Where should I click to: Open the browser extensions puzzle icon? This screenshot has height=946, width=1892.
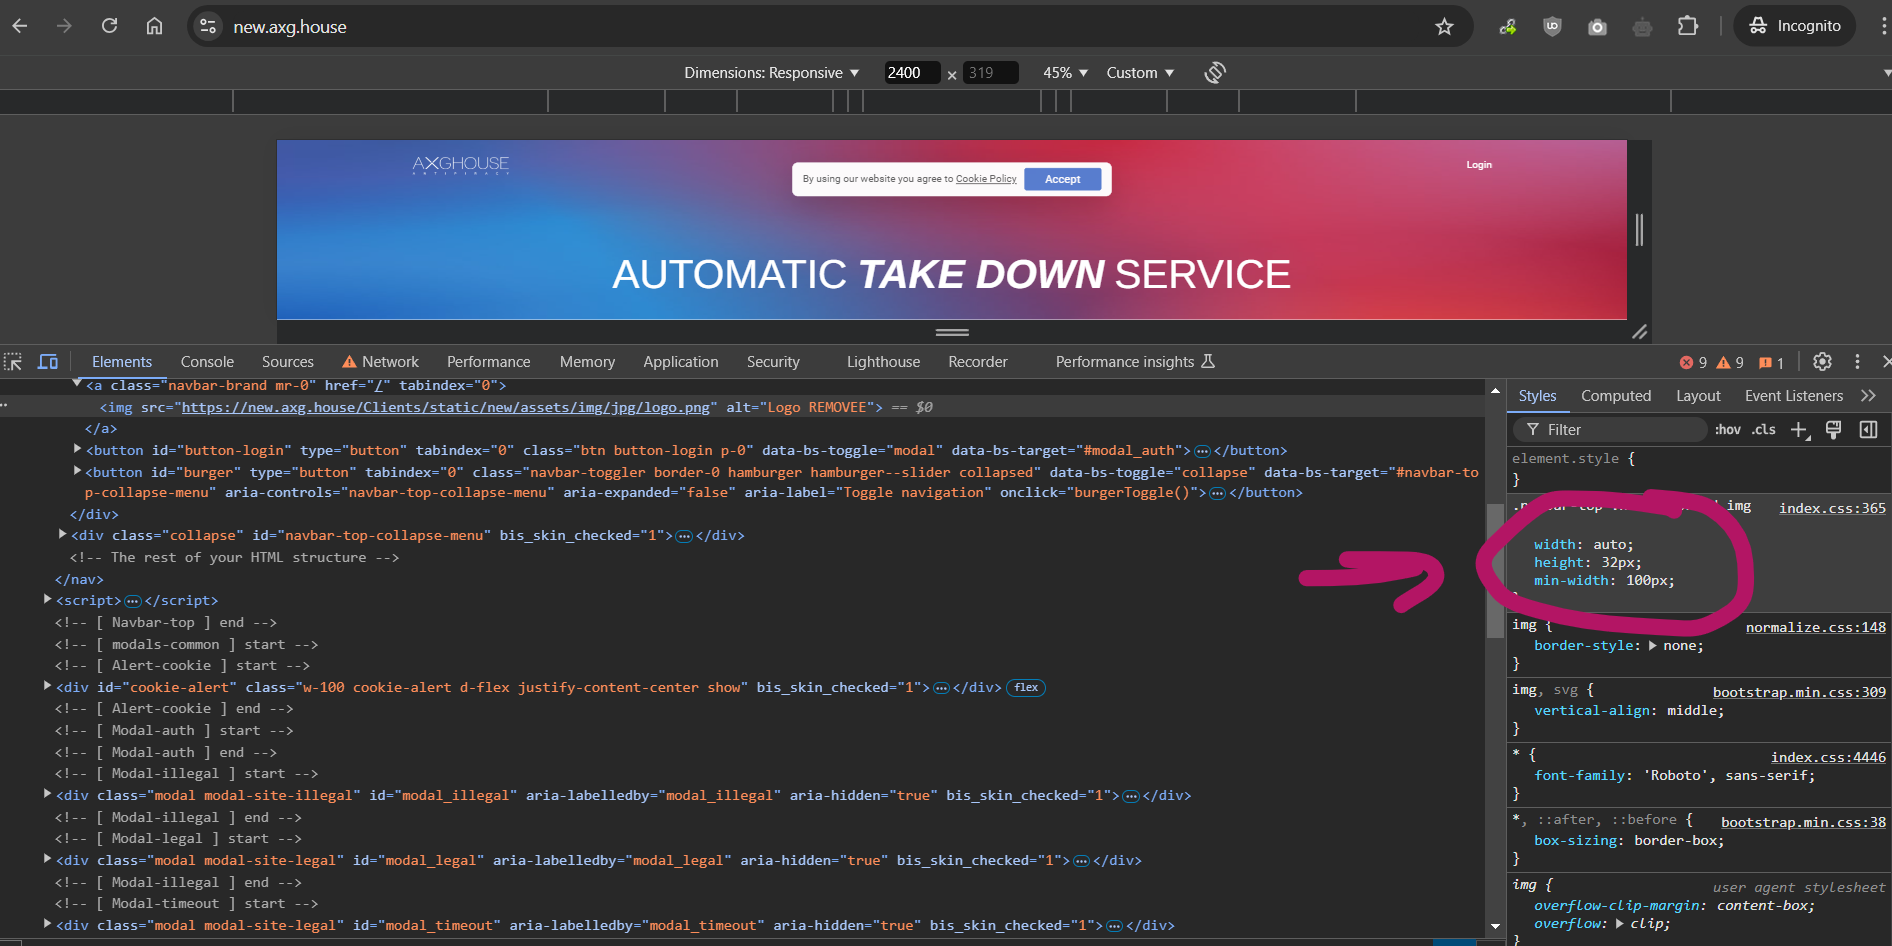1688,27
